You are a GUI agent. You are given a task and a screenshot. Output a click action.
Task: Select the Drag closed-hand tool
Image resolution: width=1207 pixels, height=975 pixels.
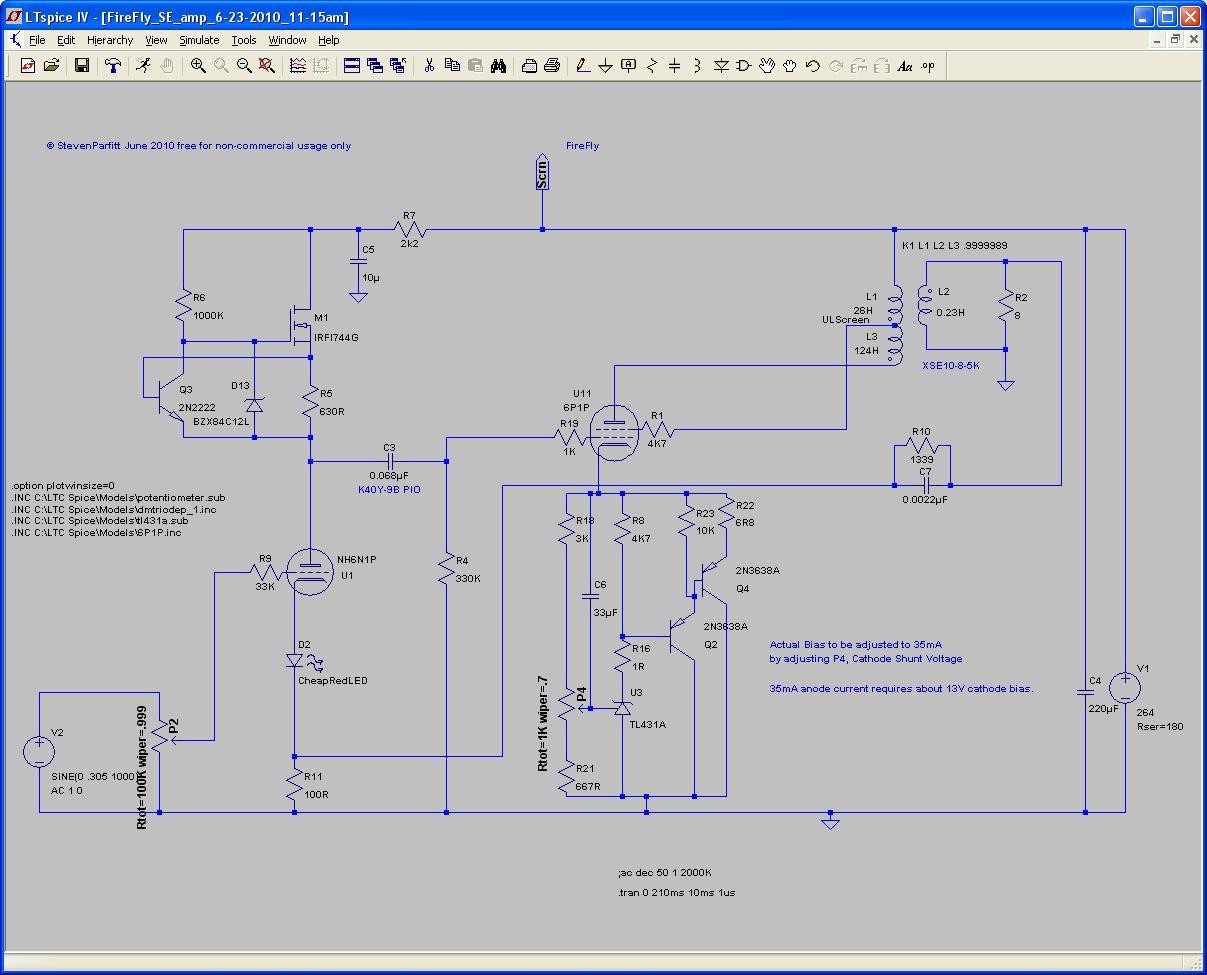(x=790, y=66)
